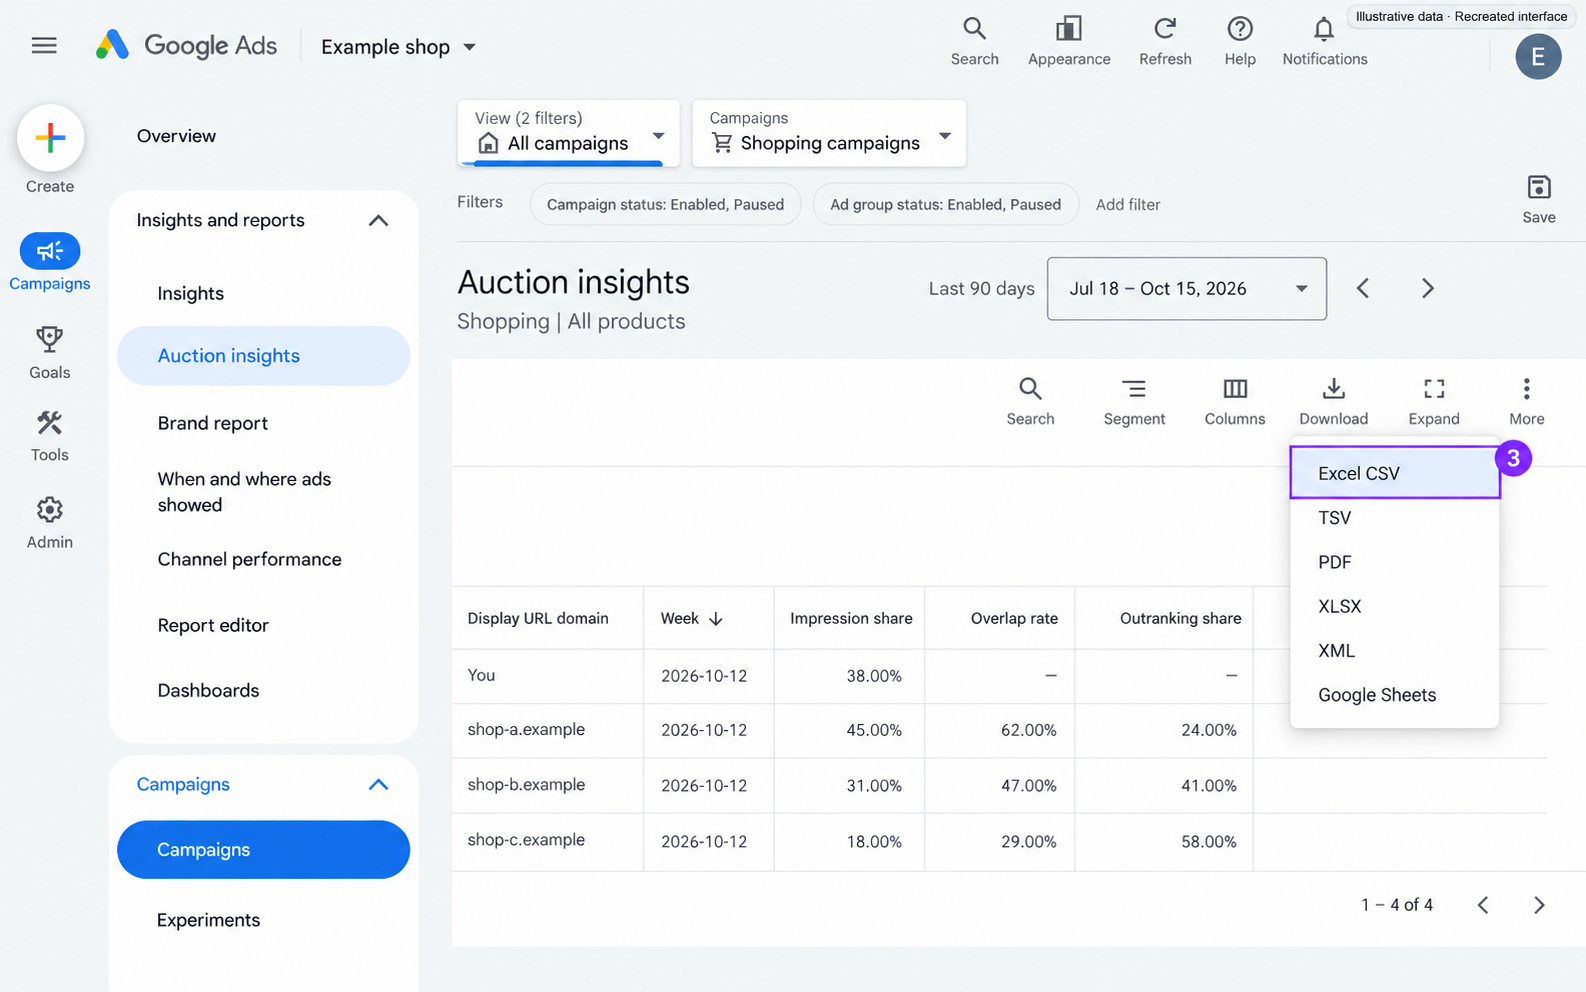Open the All campaigns view dropdown
The image size is (1586, 992).
click(x=568, y=133)
